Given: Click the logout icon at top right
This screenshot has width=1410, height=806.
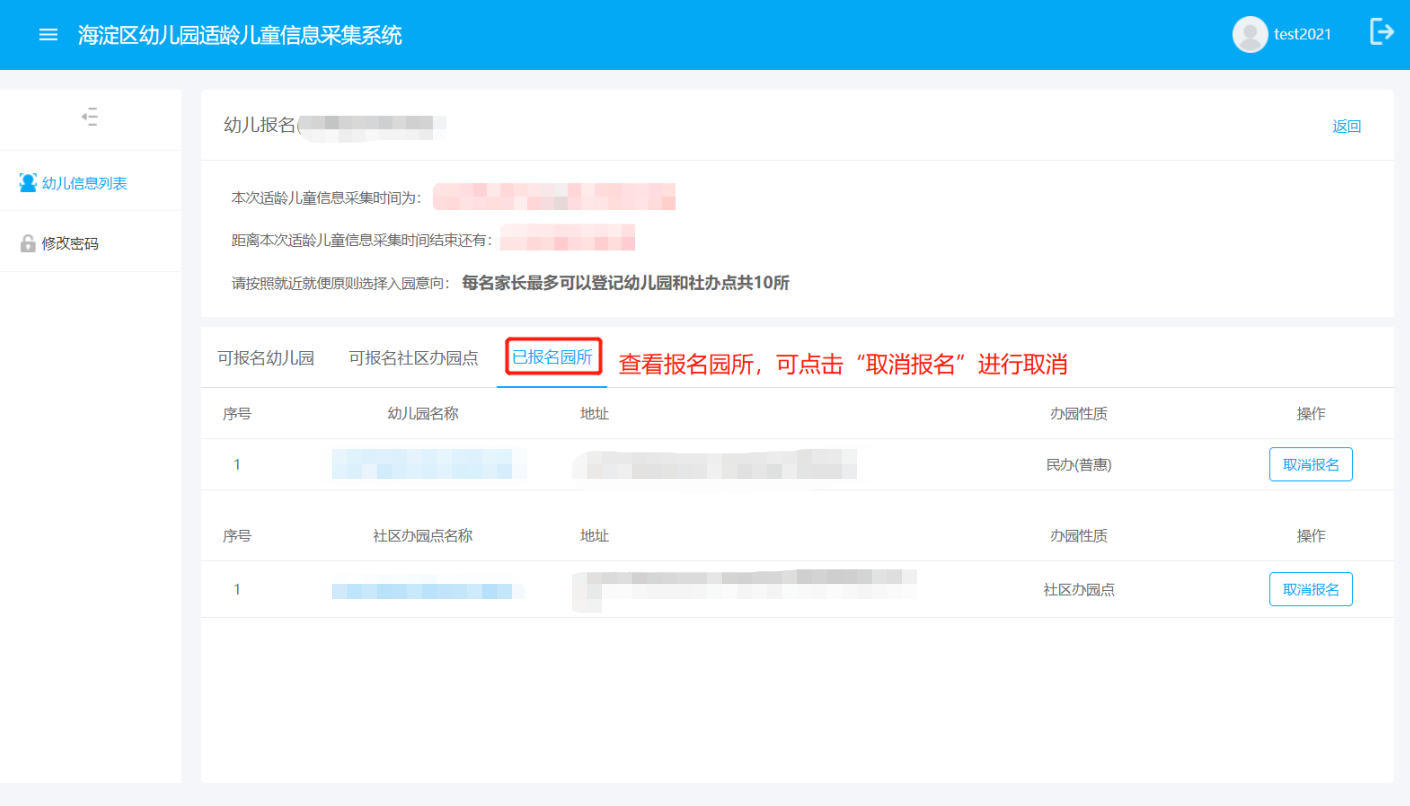Looking at the screenshot, I should [1381, 32].
